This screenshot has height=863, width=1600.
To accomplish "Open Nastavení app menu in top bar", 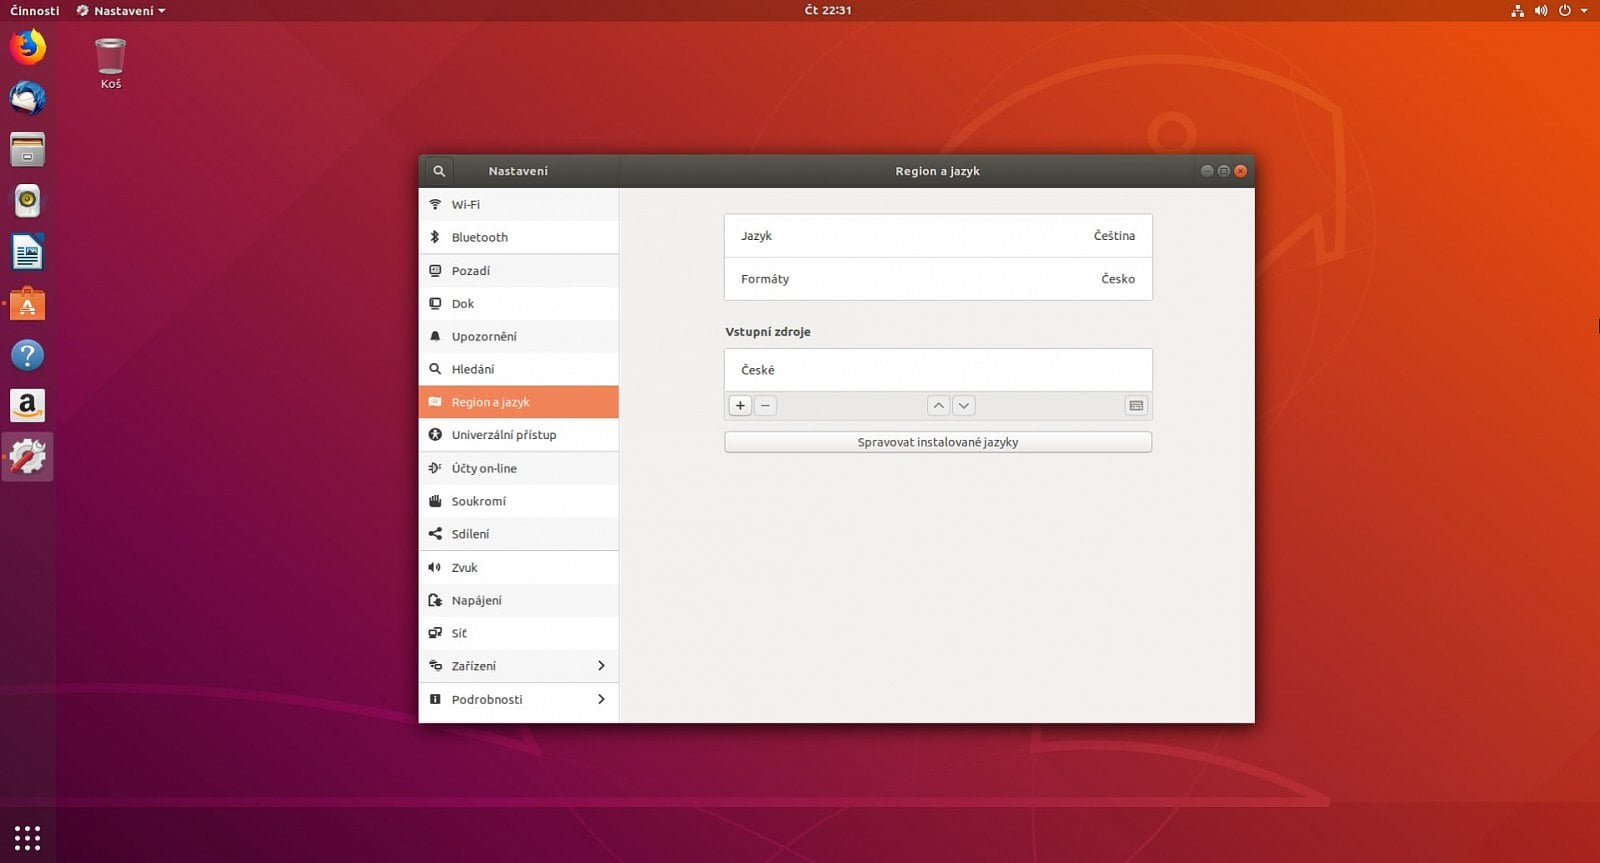I will 121,10.
